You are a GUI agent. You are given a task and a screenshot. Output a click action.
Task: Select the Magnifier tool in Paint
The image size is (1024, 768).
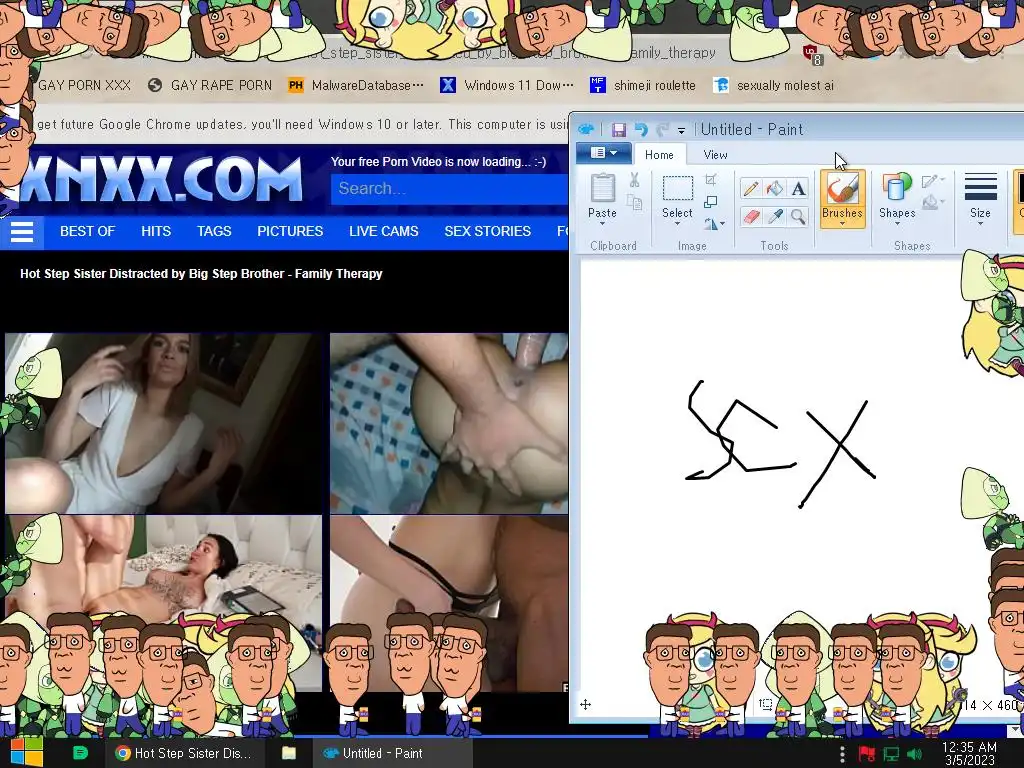(x=798, y=216)
